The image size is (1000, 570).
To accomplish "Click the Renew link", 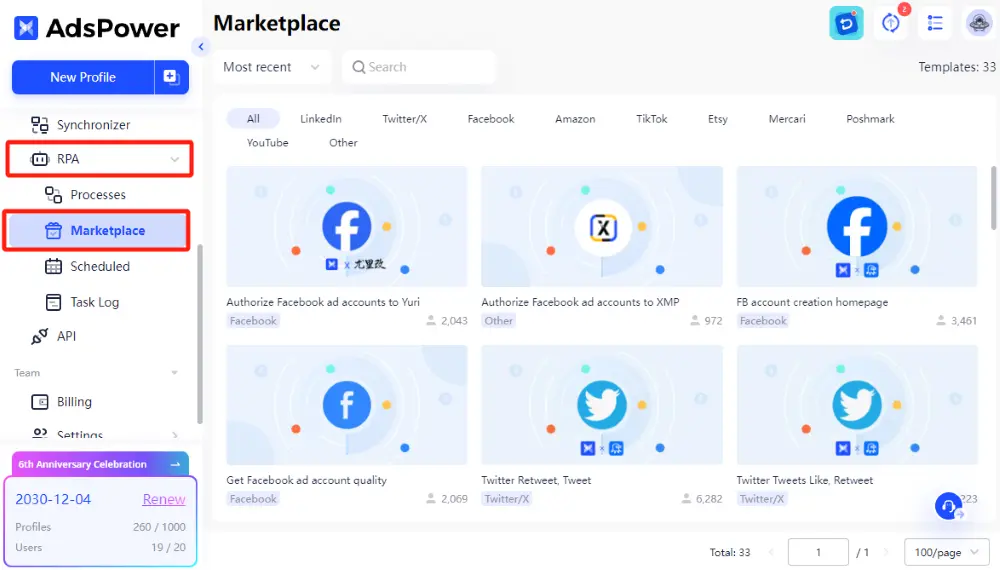I will point(164,499).
